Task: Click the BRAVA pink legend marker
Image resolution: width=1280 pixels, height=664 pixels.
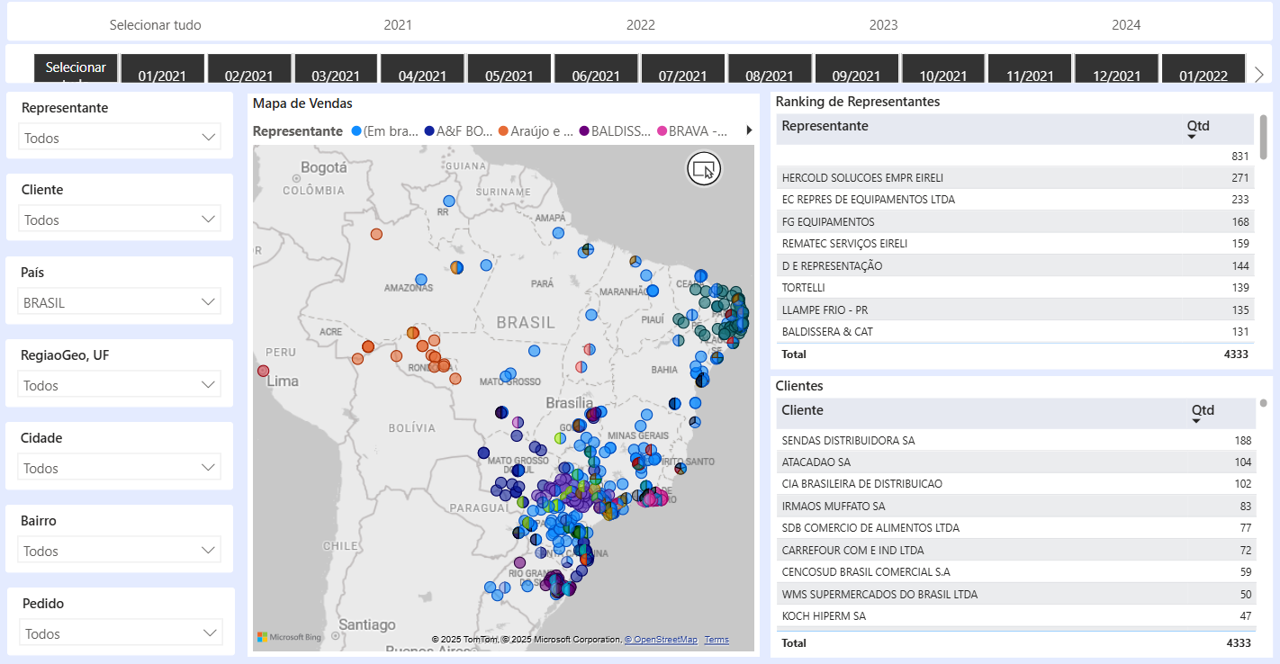Action: pos(661,131)
